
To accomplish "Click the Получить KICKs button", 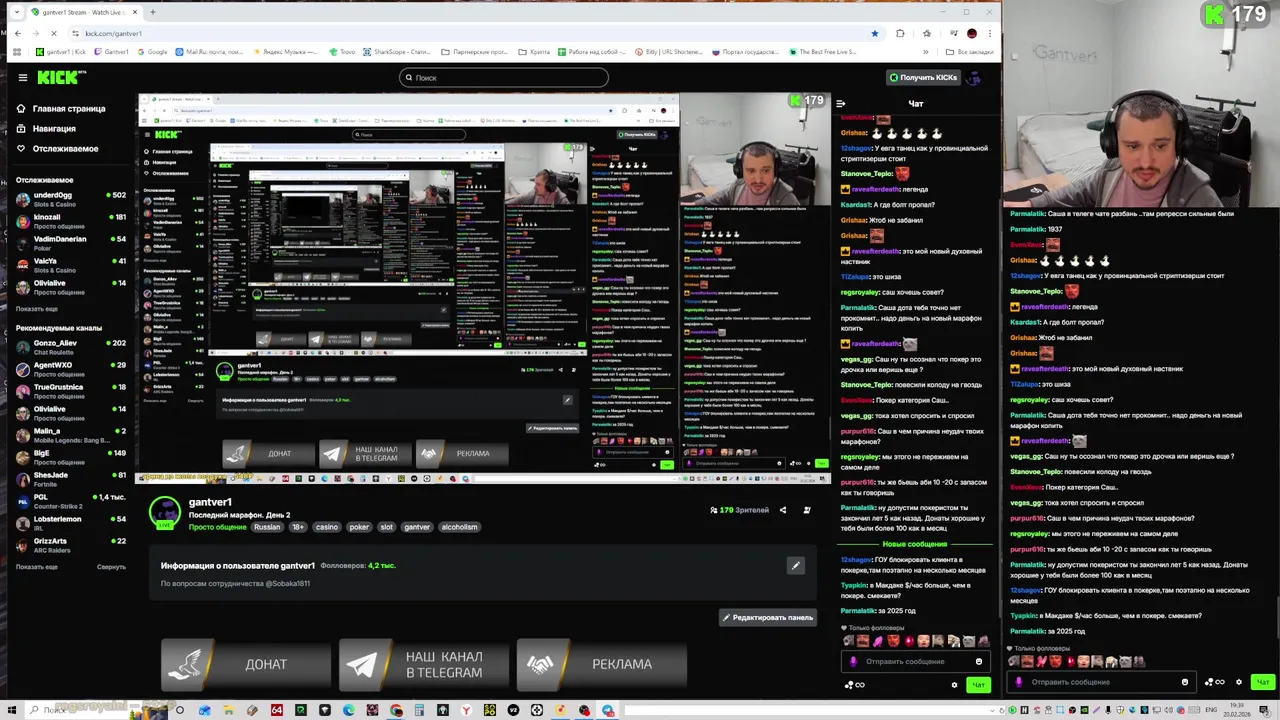I will 923,77.
